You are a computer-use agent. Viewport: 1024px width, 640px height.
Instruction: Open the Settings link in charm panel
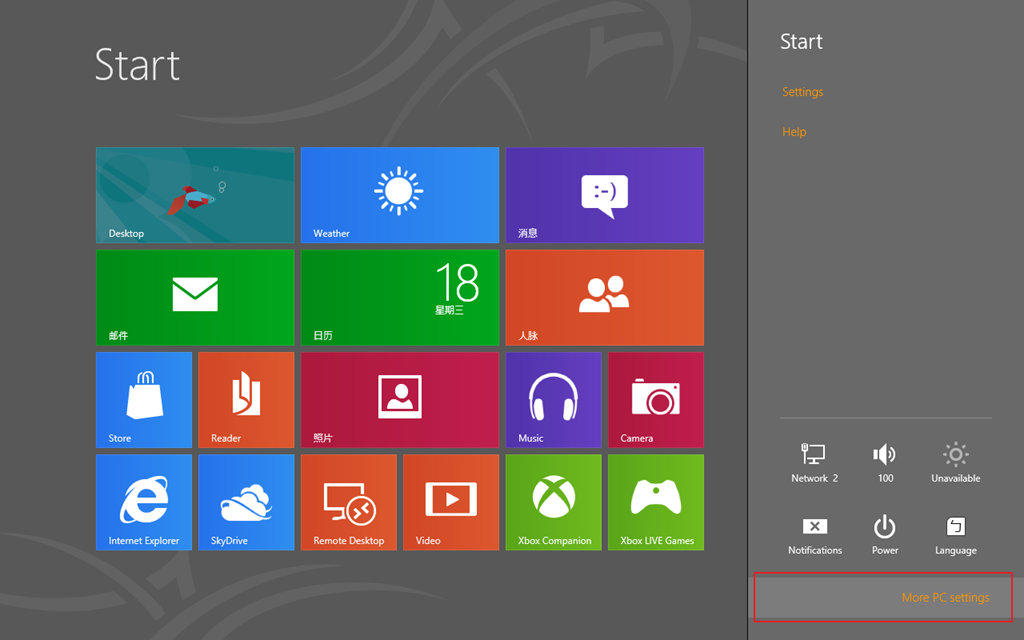click(x=803, y=92)
